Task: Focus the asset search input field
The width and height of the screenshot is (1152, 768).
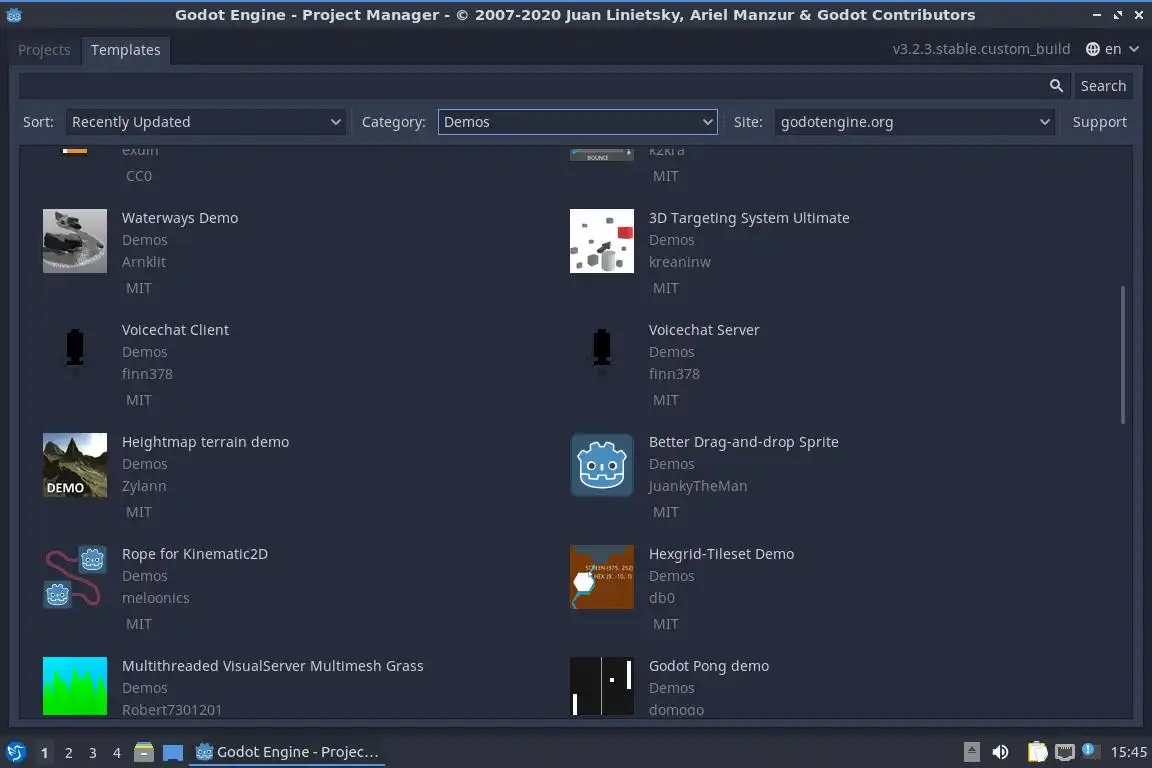Action: click(544, 86)
